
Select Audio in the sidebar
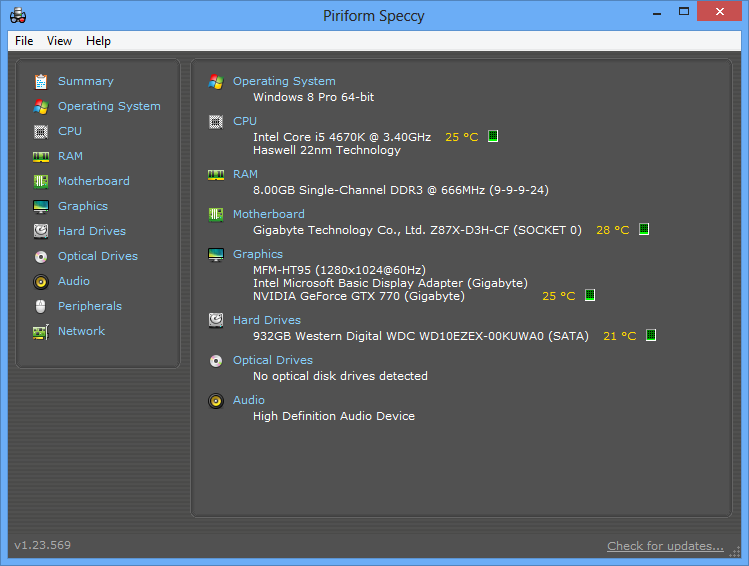74,281
